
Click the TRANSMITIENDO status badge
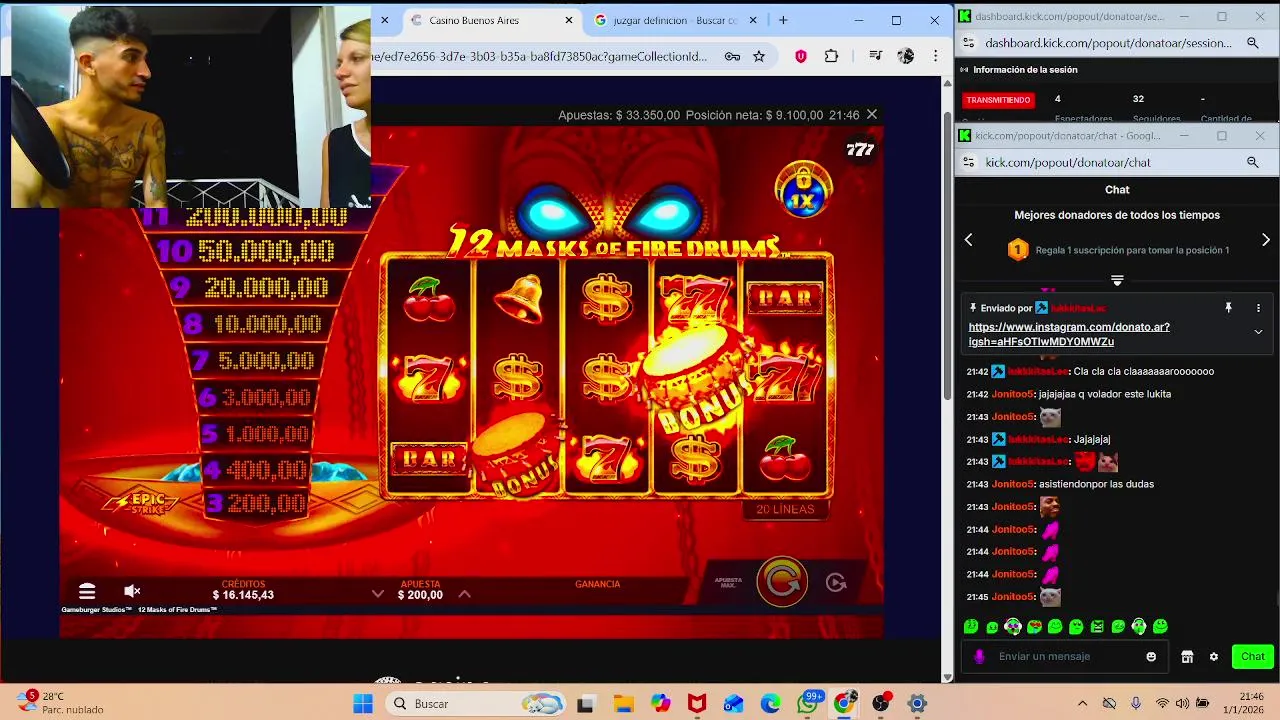(998, 100)
